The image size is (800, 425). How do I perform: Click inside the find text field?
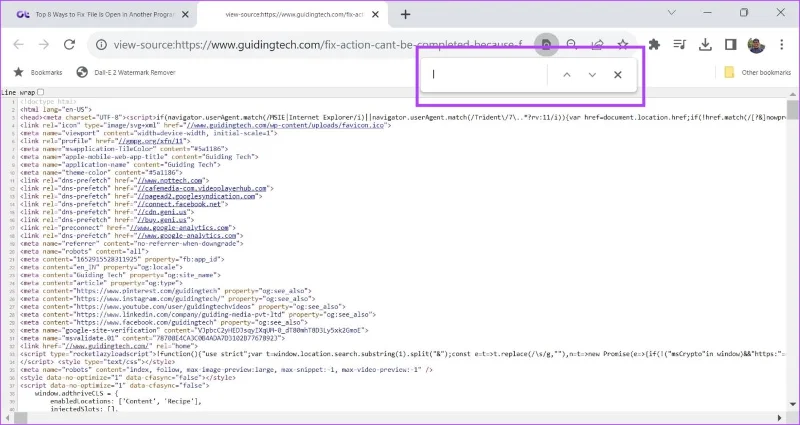point(487,74)
